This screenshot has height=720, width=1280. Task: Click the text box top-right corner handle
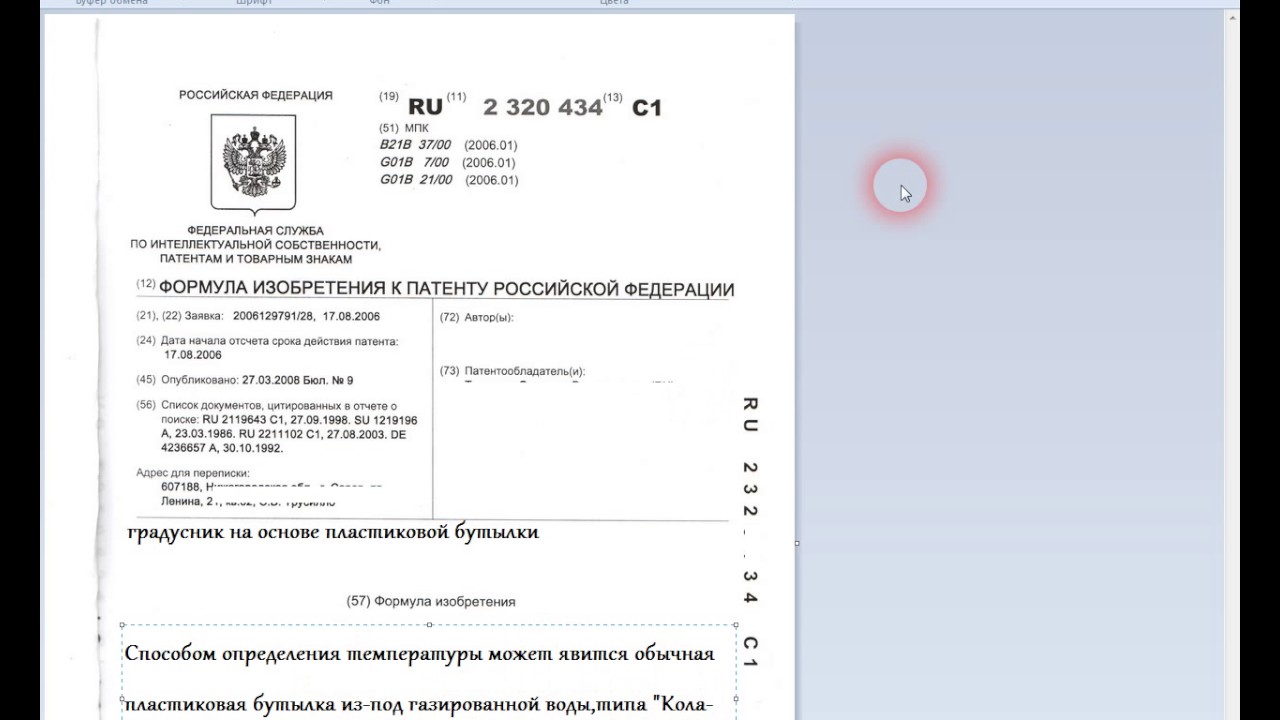pyautogui.click(x=736, y=625)
